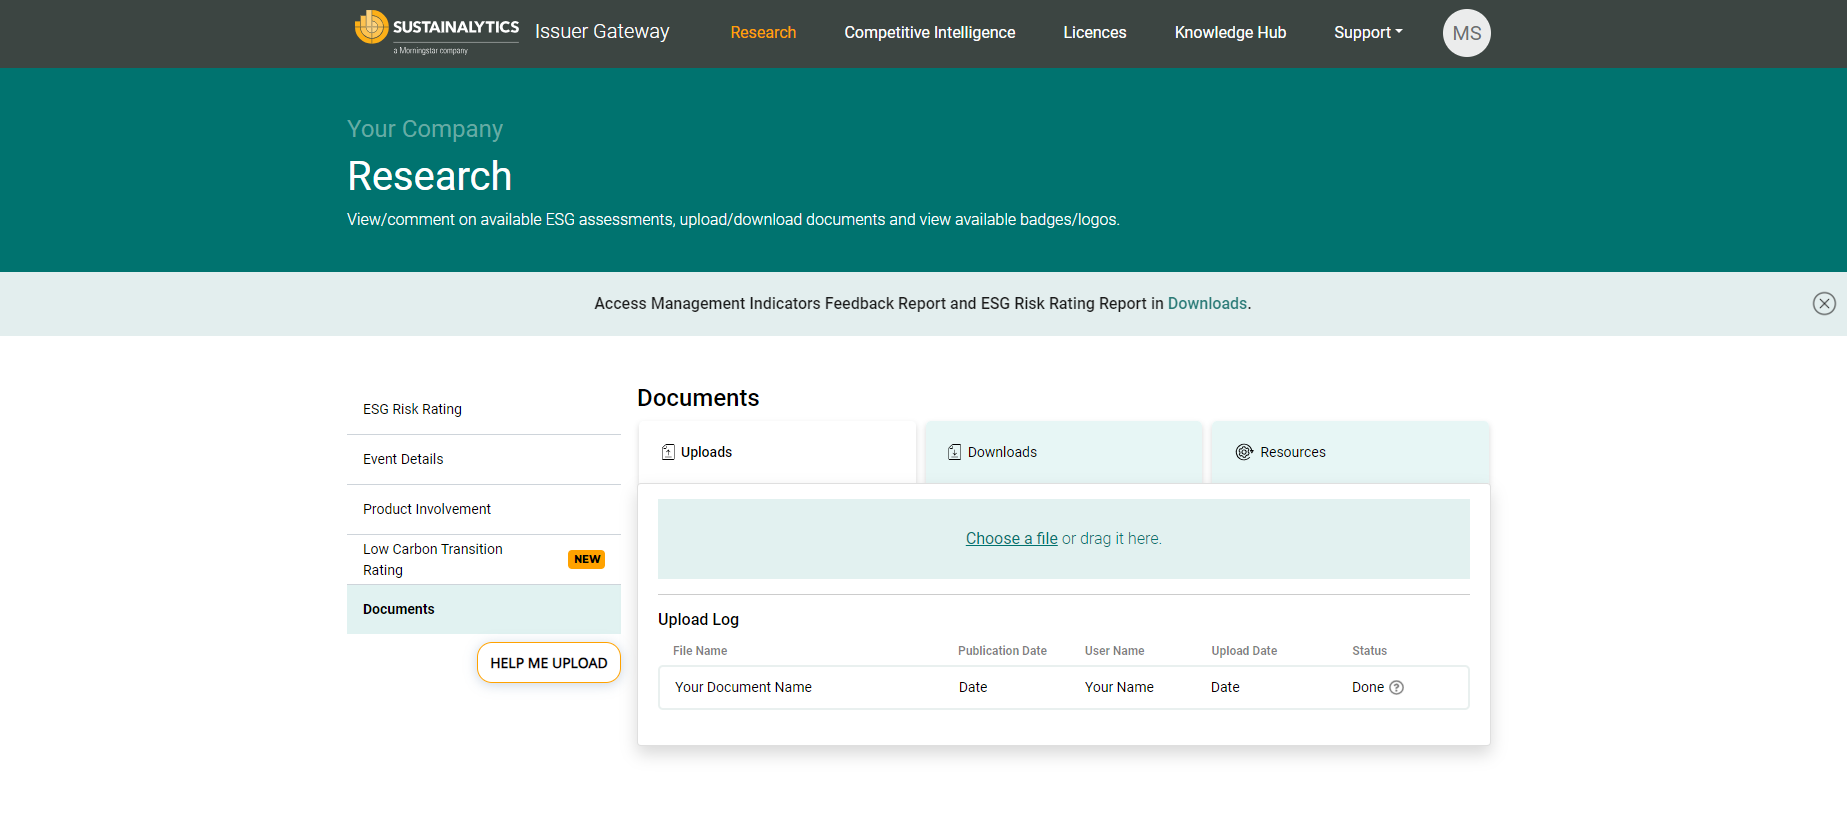Click the Uploads tab document icon

click(668, 452)
